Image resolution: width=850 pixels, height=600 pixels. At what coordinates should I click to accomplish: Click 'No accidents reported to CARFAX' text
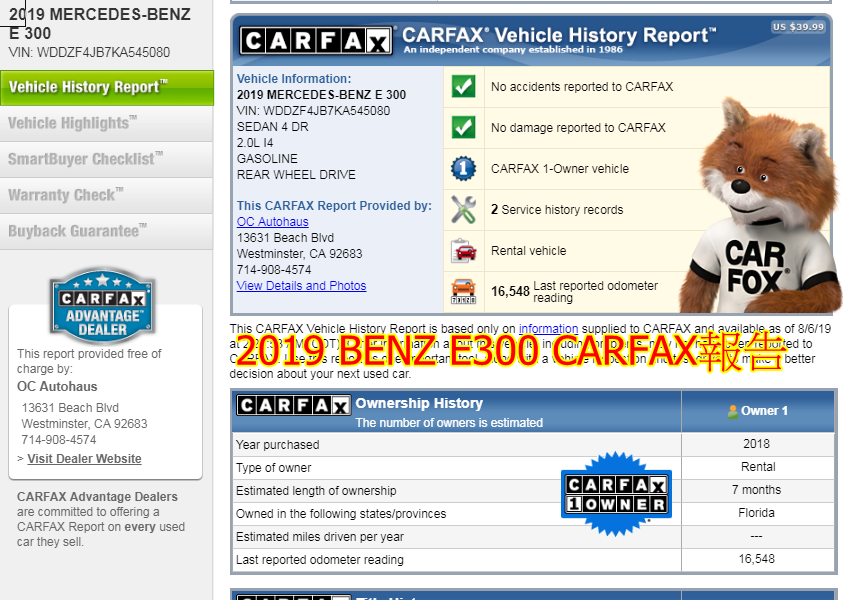pyautogui.click(x=582, y=87)
